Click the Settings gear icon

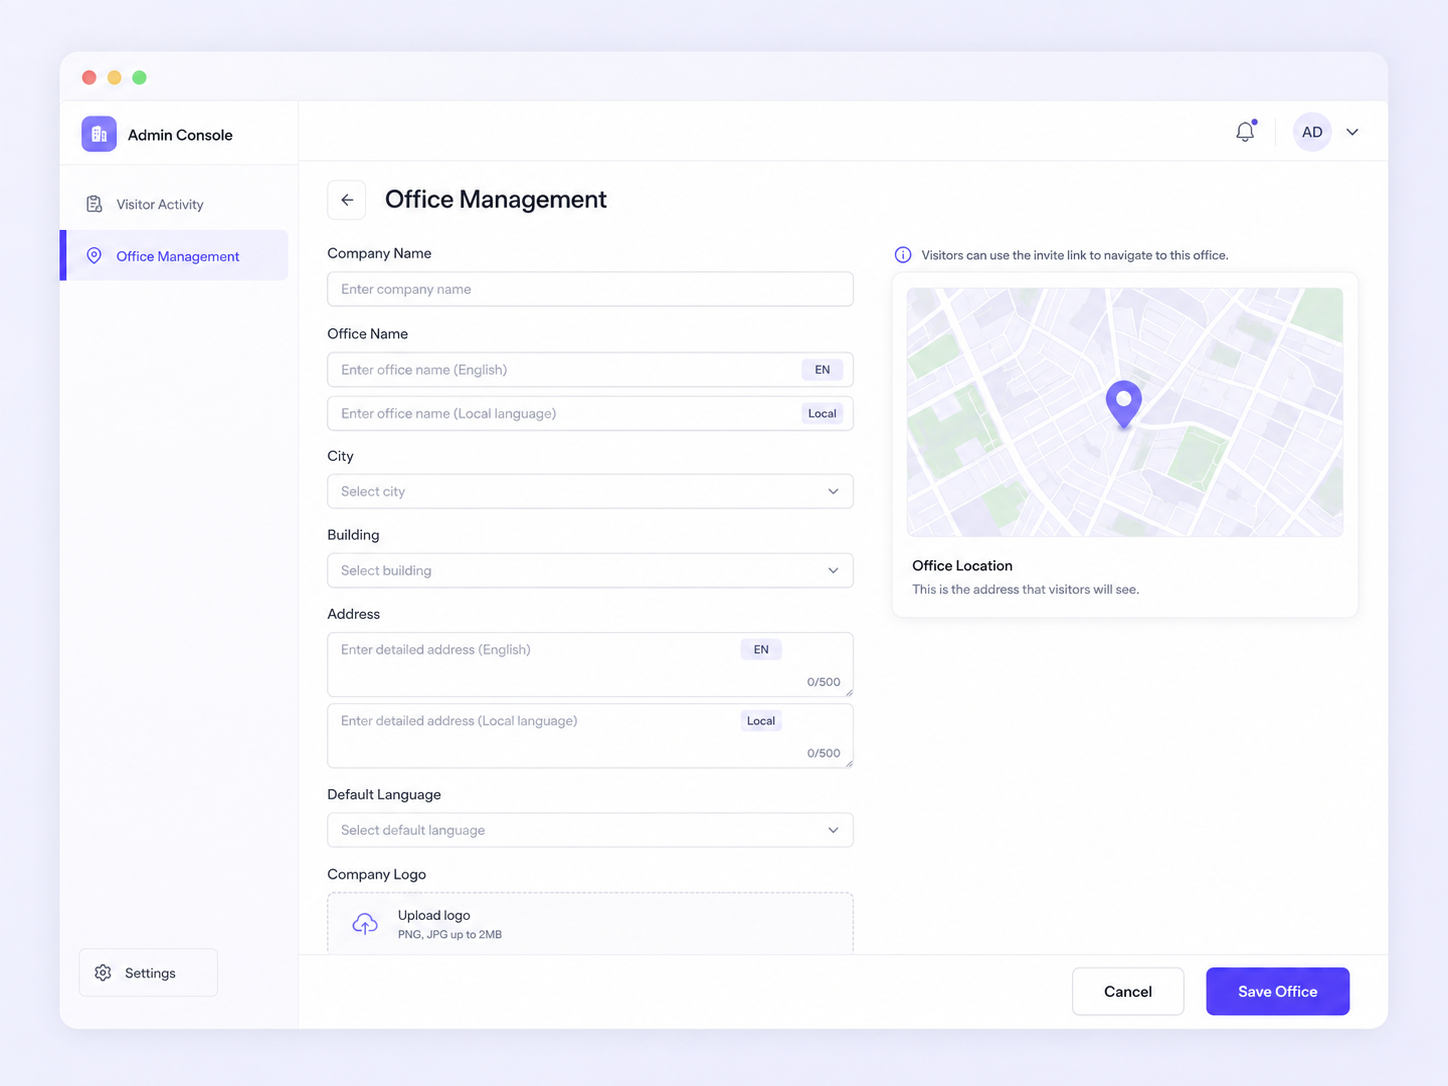click(103, 973)
